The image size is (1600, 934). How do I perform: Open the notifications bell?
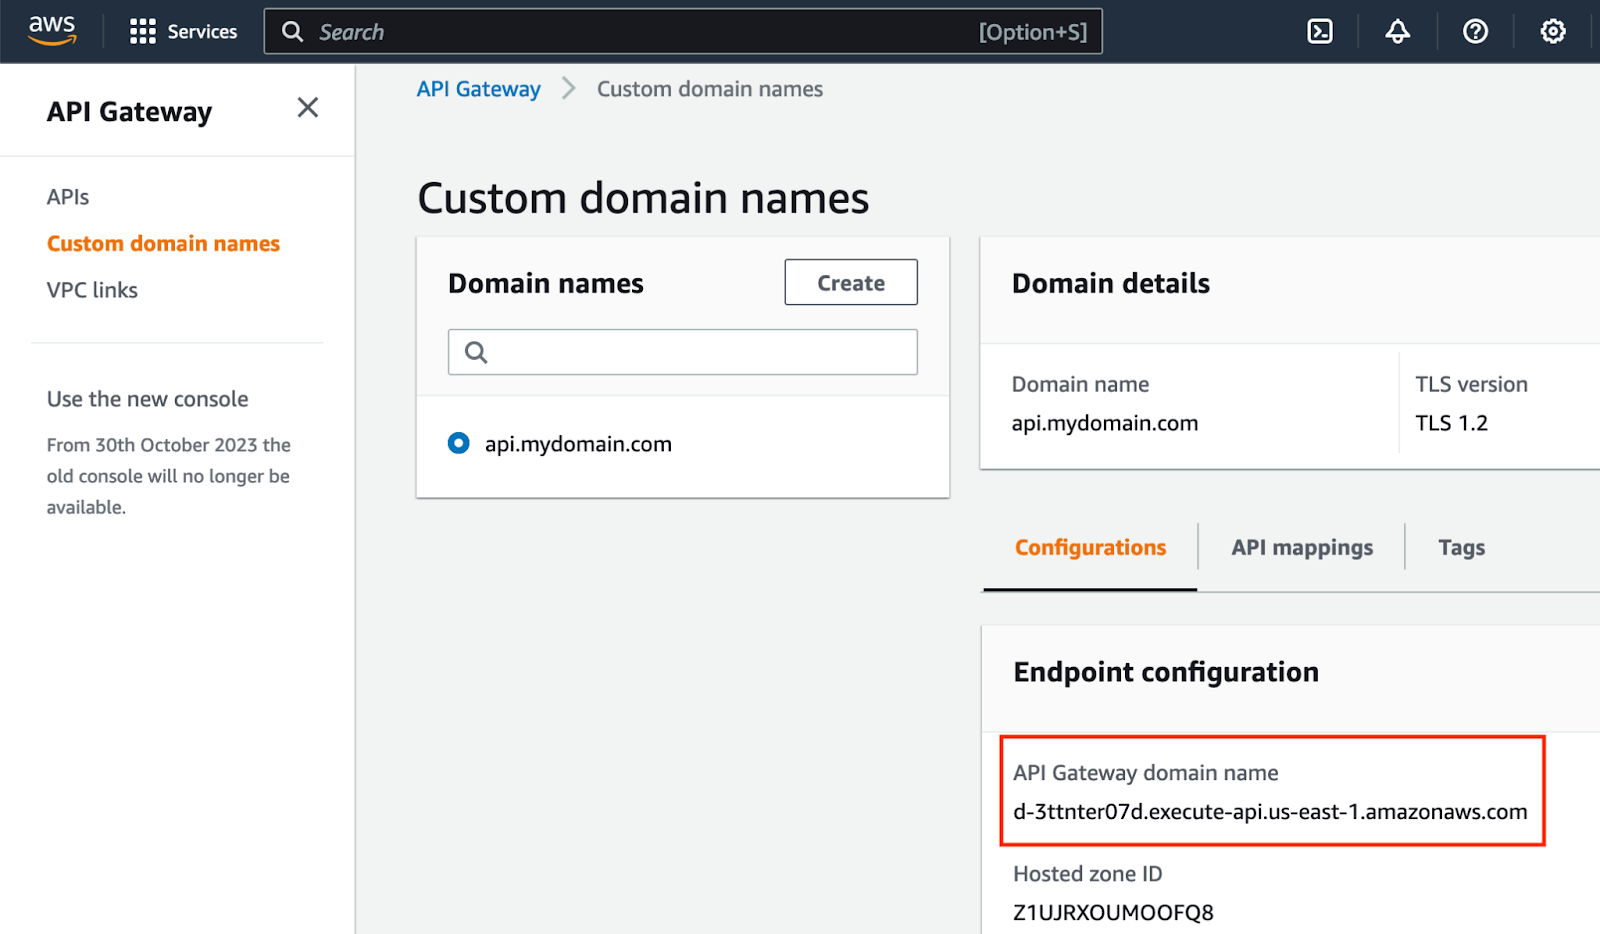point(1397,32)
